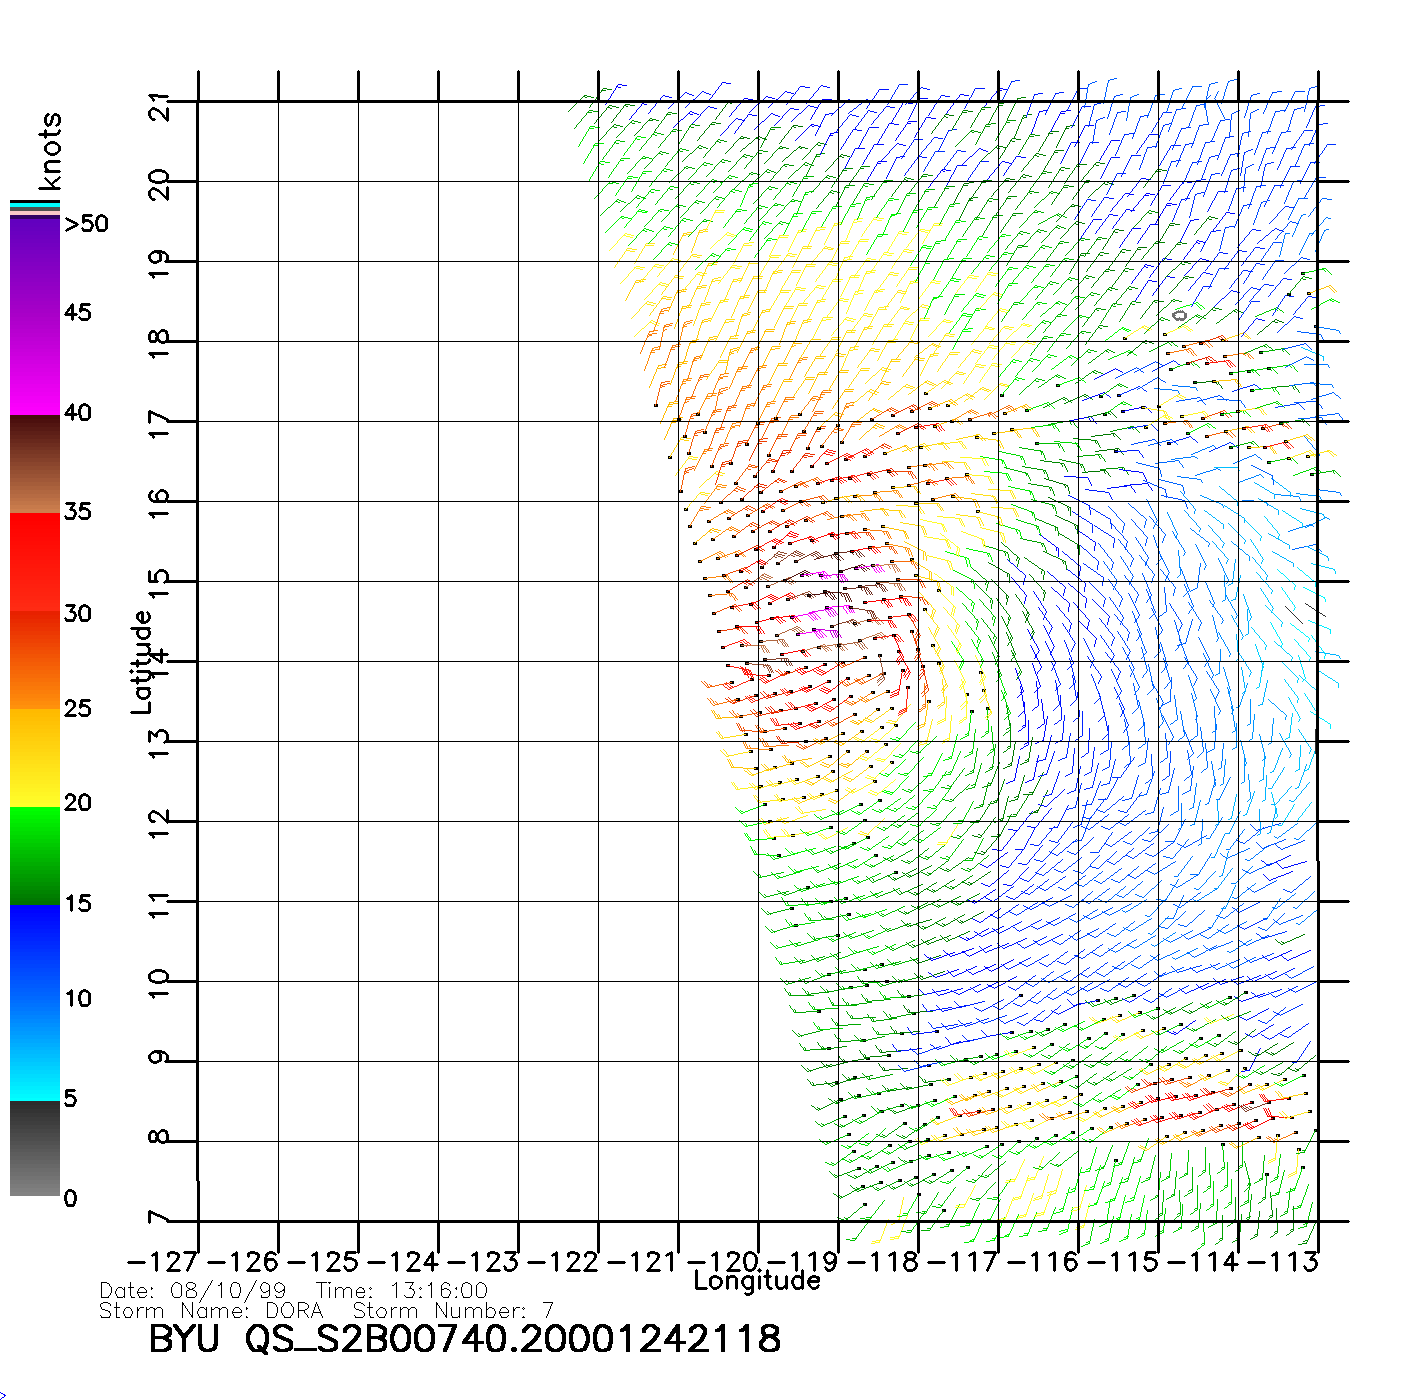Click the gray 0–5 knots legend segment
The image size is (1420, 1400).
35,1148
